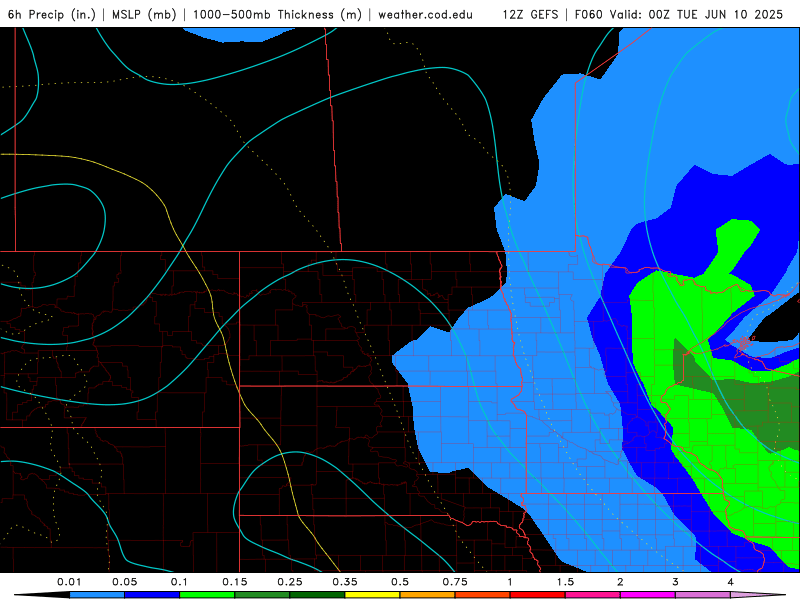Click the hot pink 1.5 legend swatch
The width and height of the screenshot is (800, 600).
[593, 595]
